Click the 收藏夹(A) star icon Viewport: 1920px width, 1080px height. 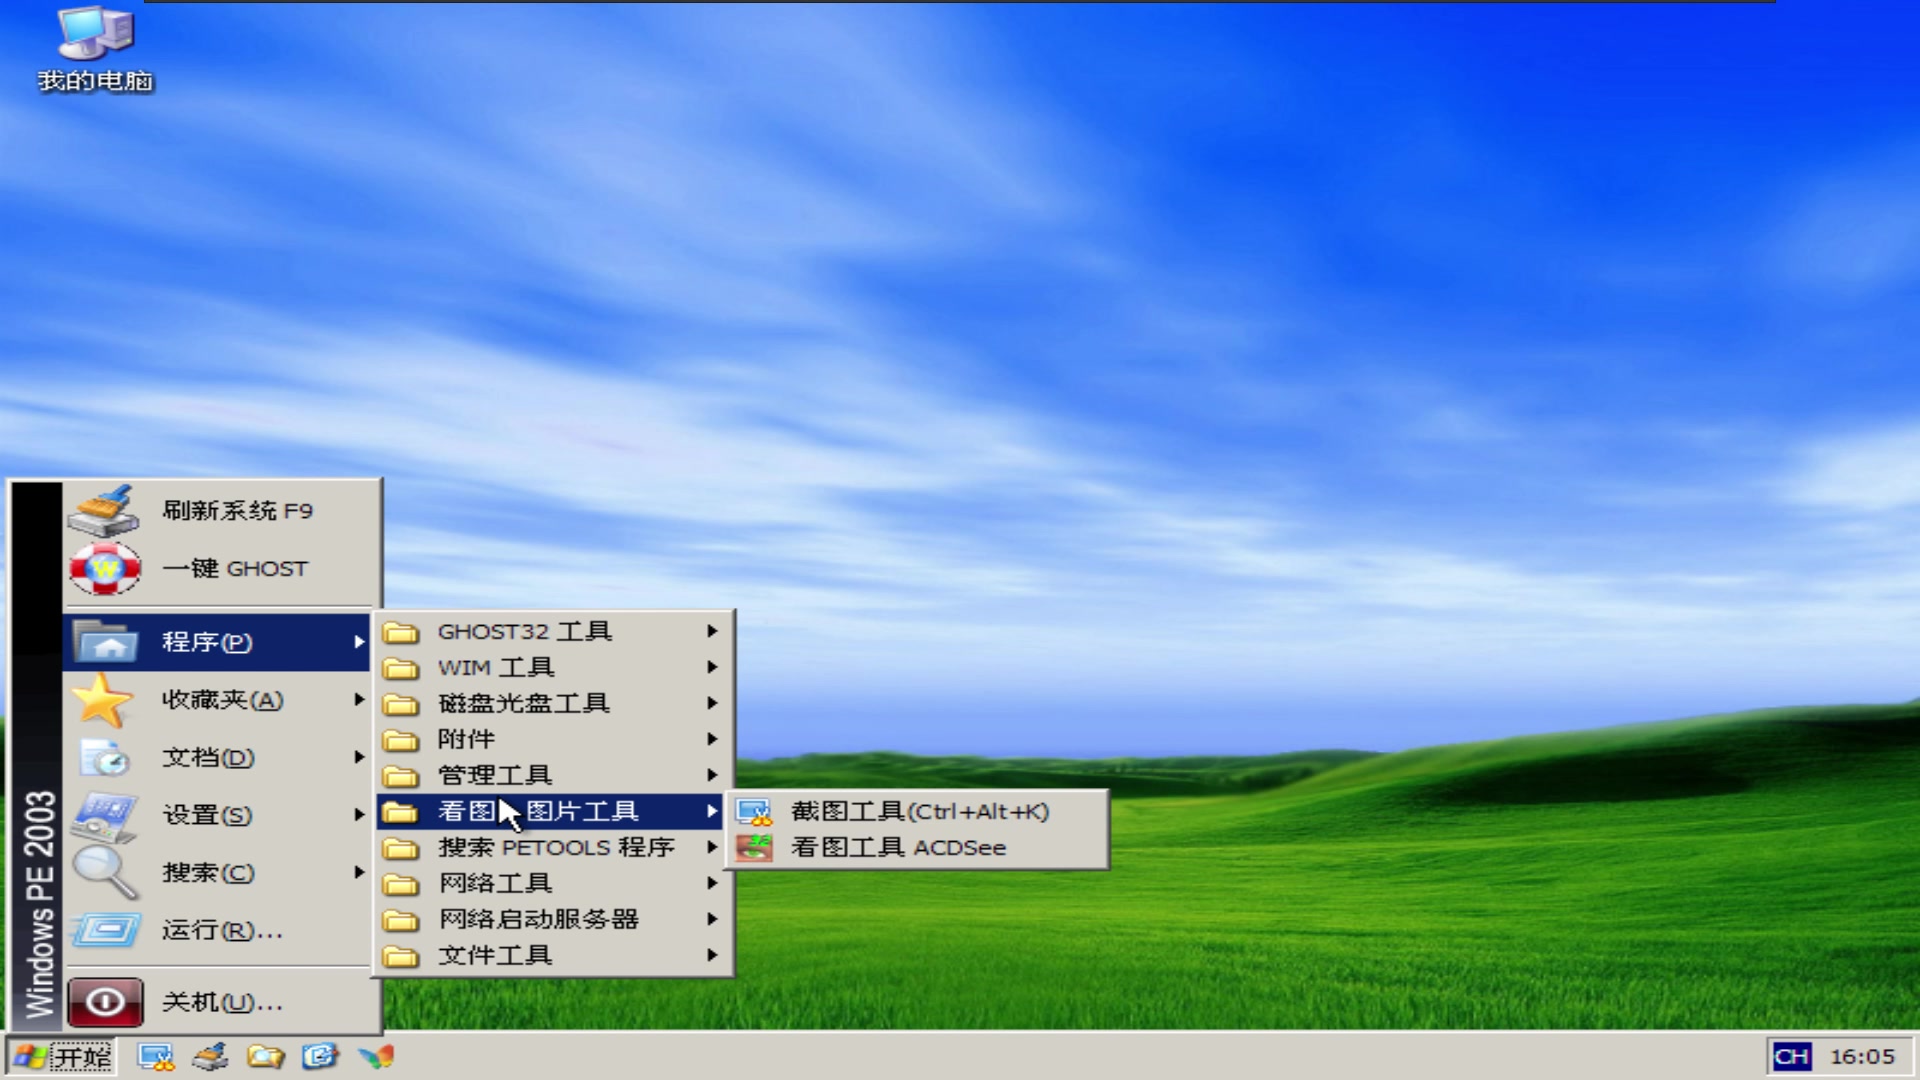click(x=102, y=700)
